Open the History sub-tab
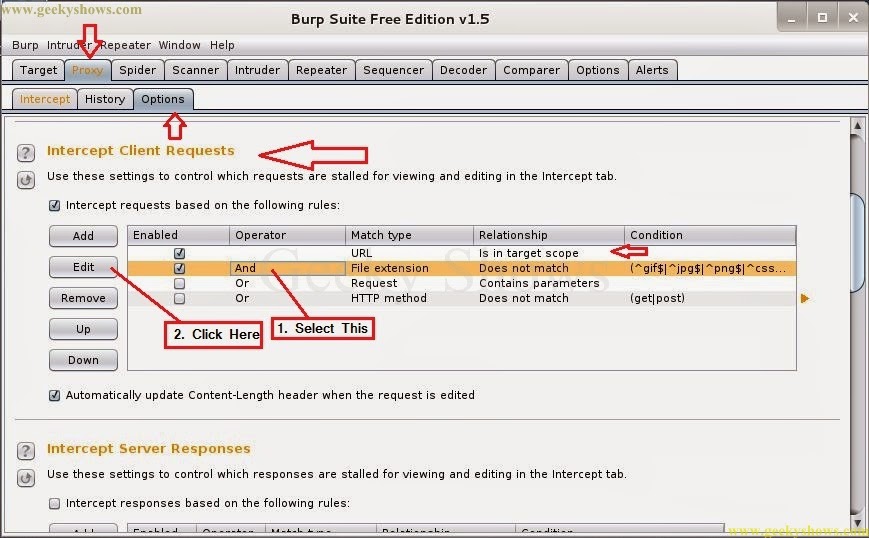869x538 pixels. 105,99
